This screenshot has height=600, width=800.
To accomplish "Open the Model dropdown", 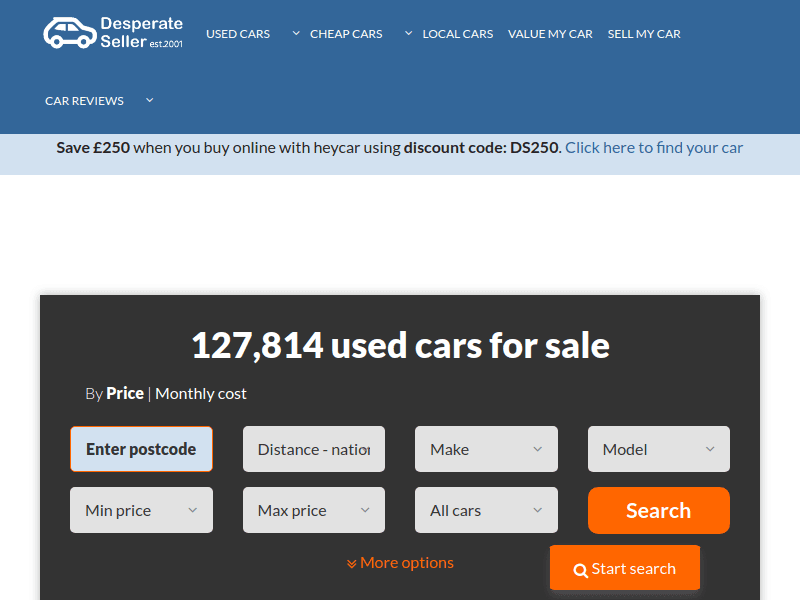I will point(658,449).
